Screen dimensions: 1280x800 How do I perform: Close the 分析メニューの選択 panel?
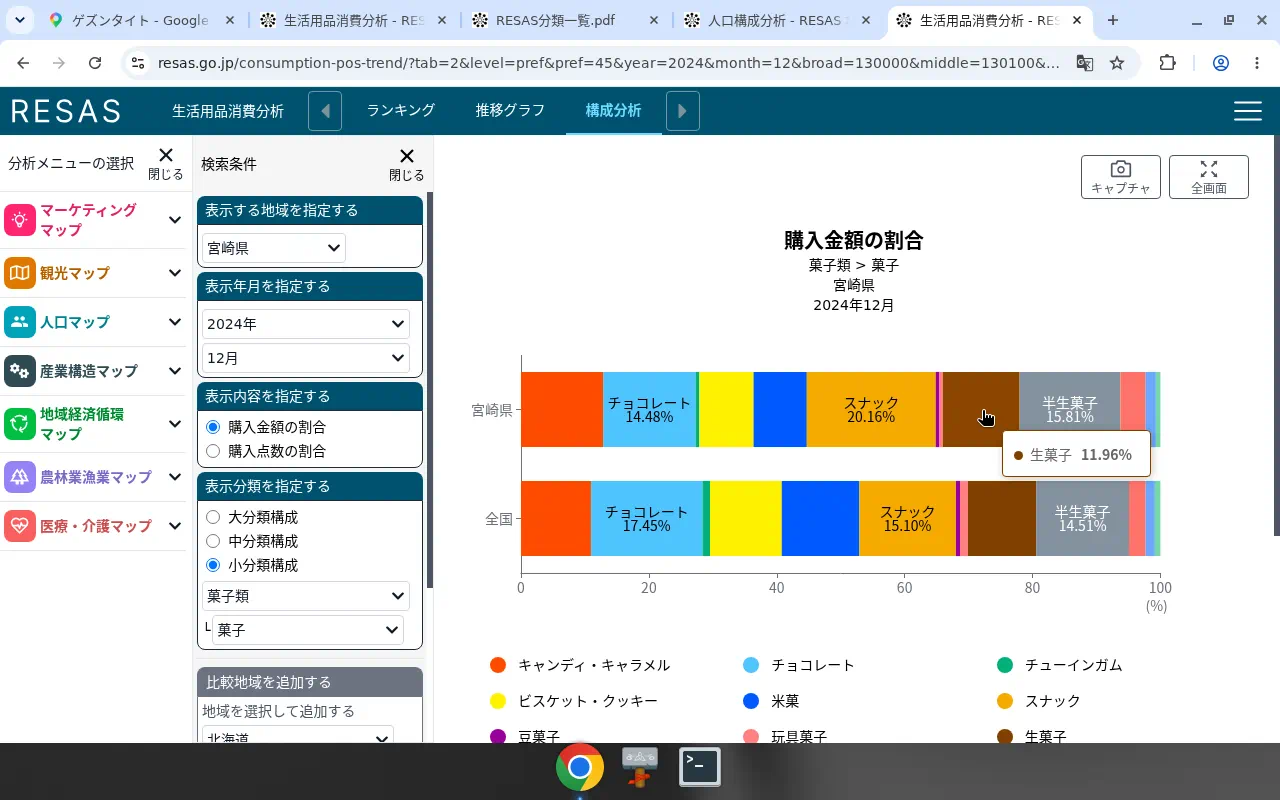[x=166, y=164]
